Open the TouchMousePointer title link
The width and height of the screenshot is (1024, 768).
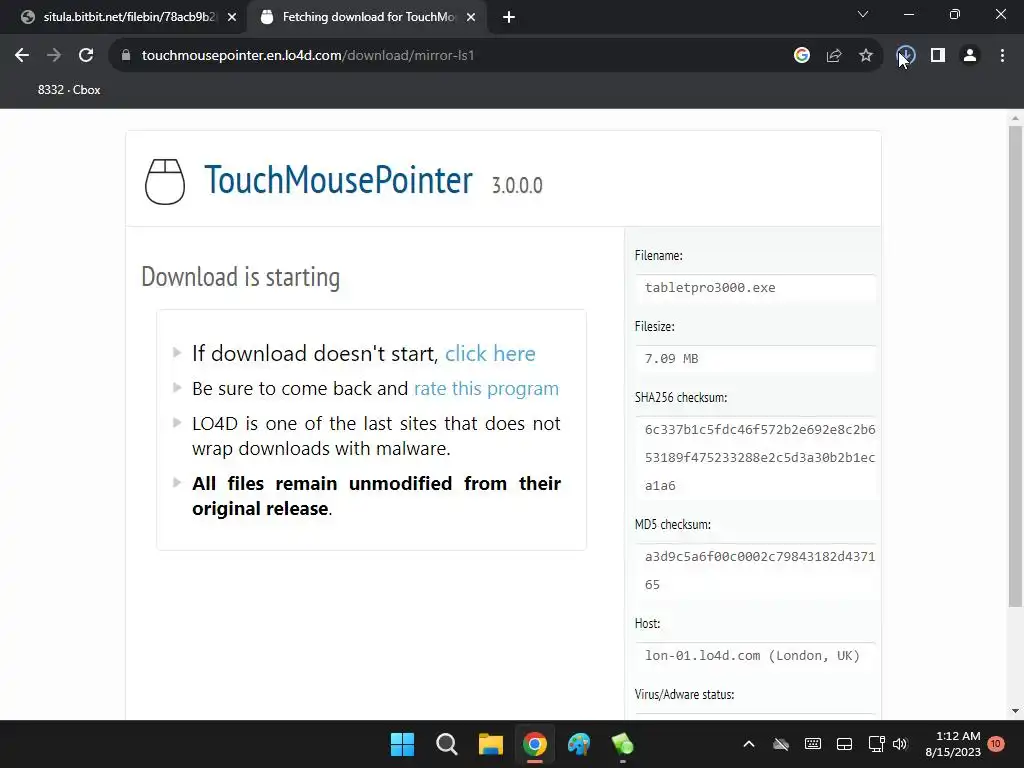pyautogui.click(x=338, y=180)
